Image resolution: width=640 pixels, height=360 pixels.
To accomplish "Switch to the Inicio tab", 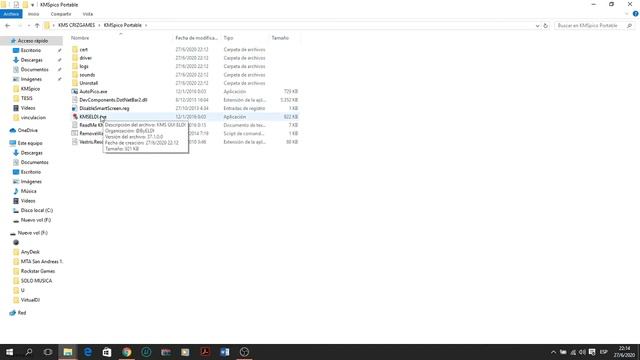I will (x=33, y=14).
